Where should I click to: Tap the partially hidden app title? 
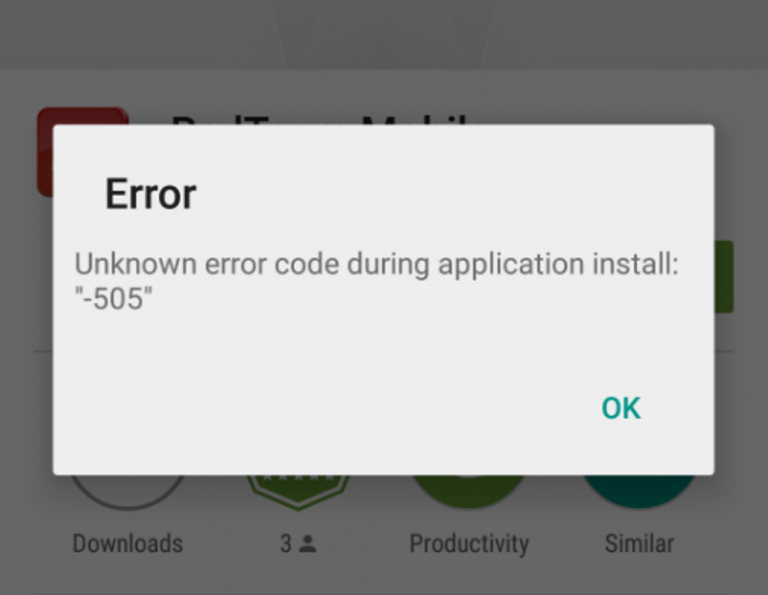click(323, 119)
